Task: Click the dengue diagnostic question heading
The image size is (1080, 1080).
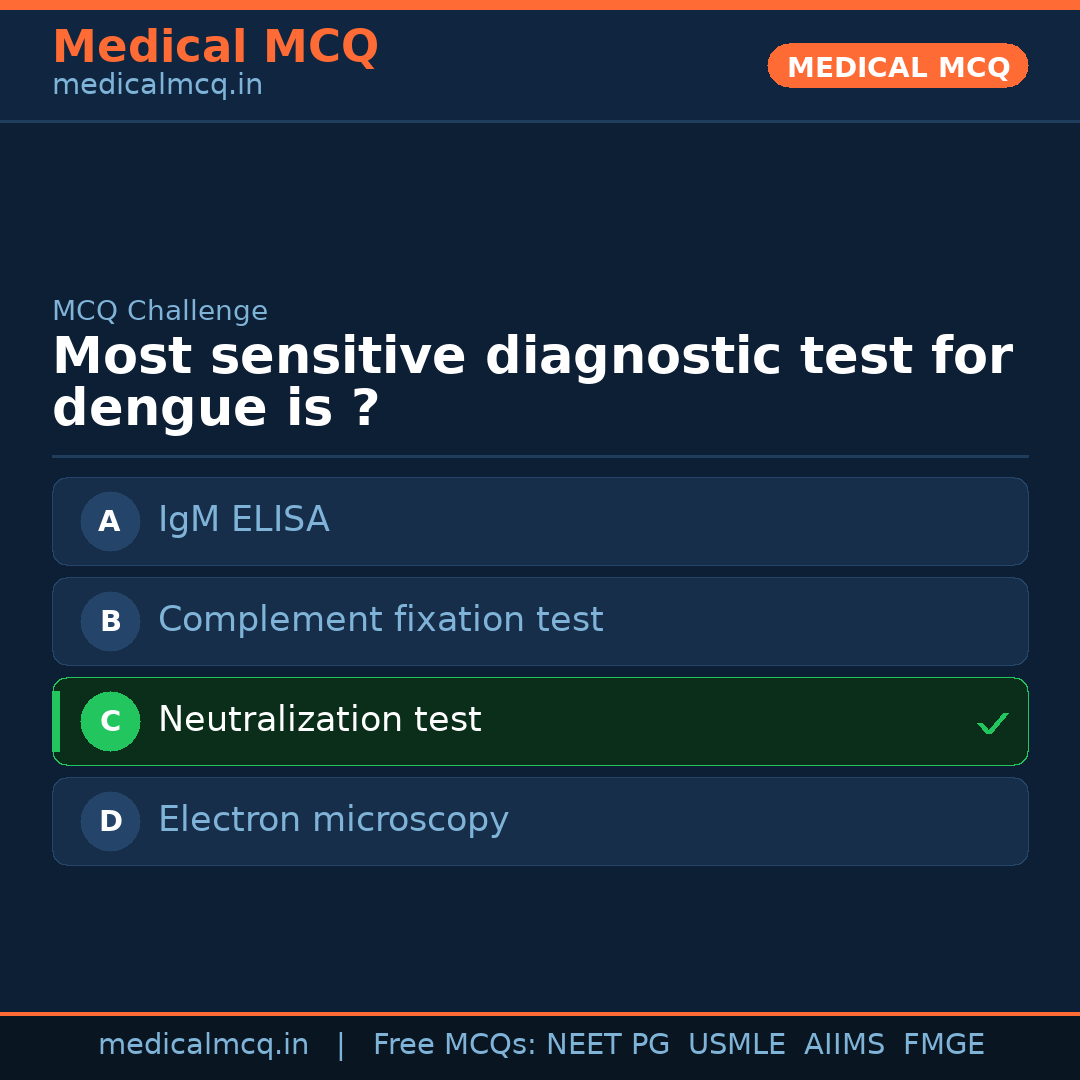Action: tap(532, 383)
